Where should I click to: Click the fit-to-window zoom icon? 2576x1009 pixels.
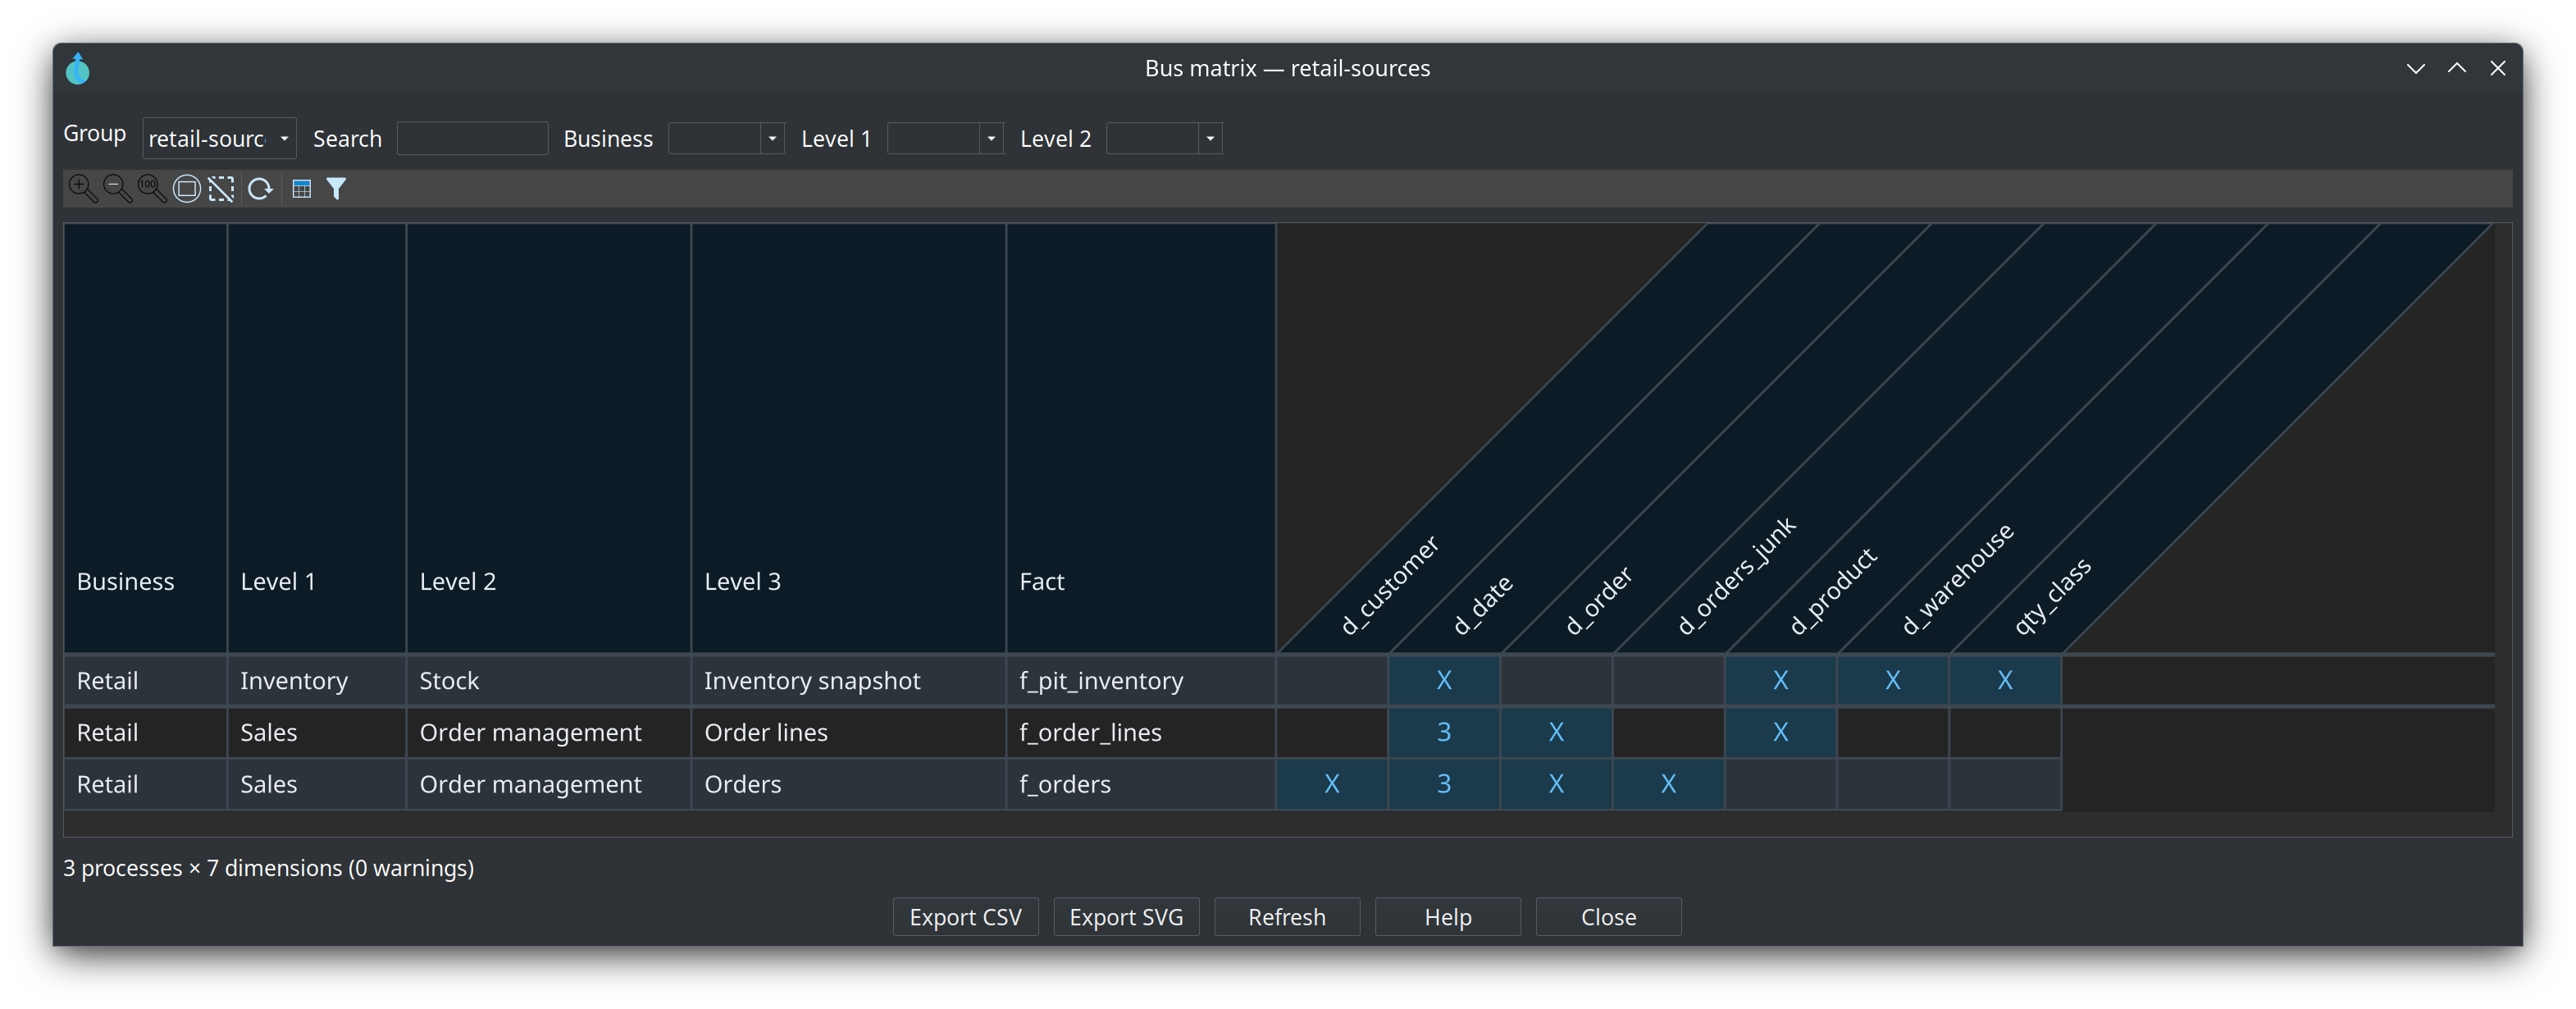coord(187,188)
